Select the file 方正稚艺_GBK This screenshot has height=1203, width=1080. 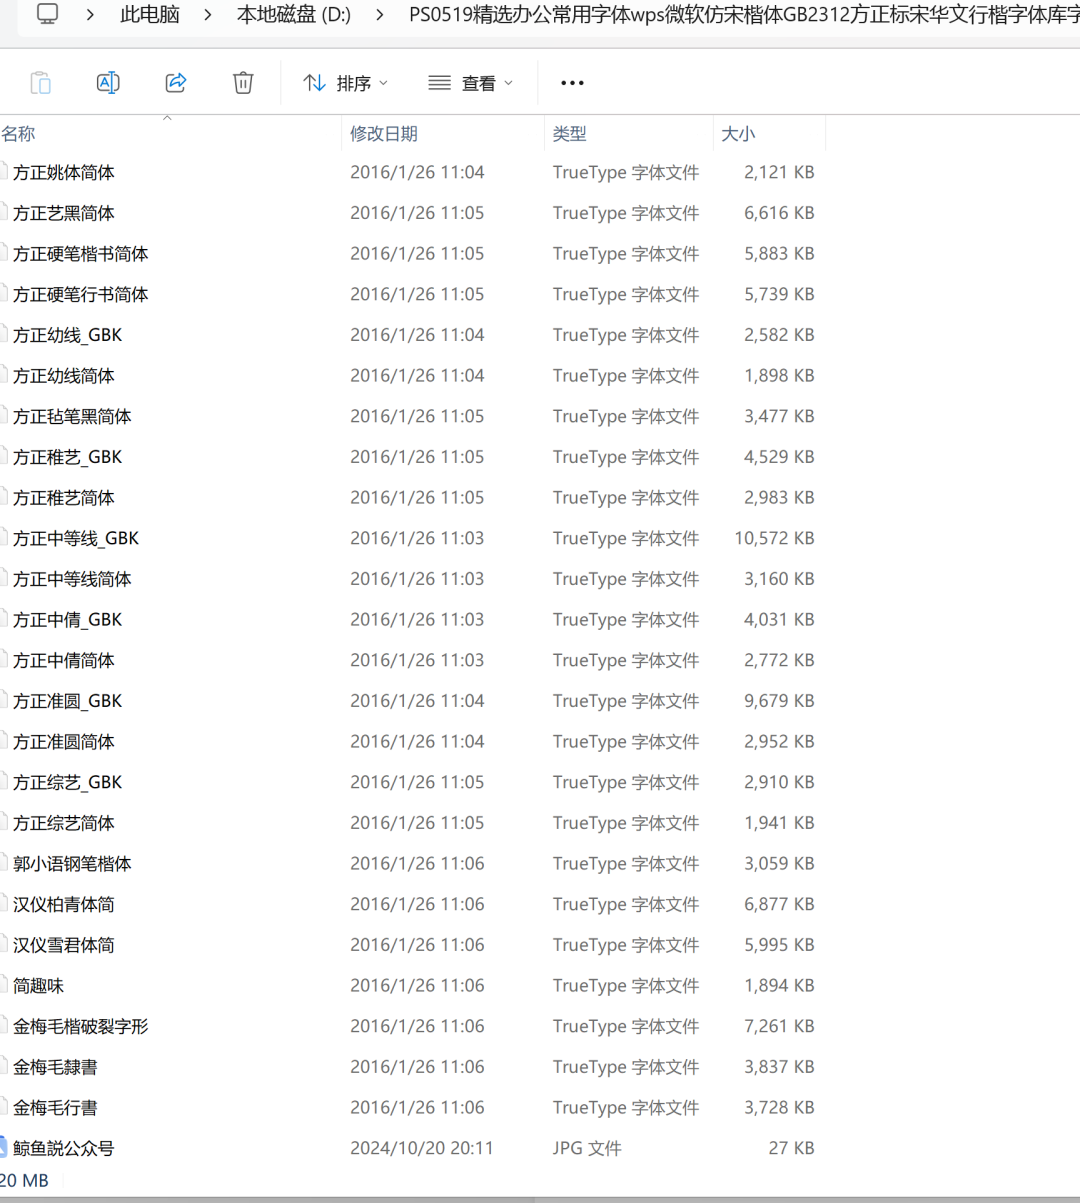(68, 457)
